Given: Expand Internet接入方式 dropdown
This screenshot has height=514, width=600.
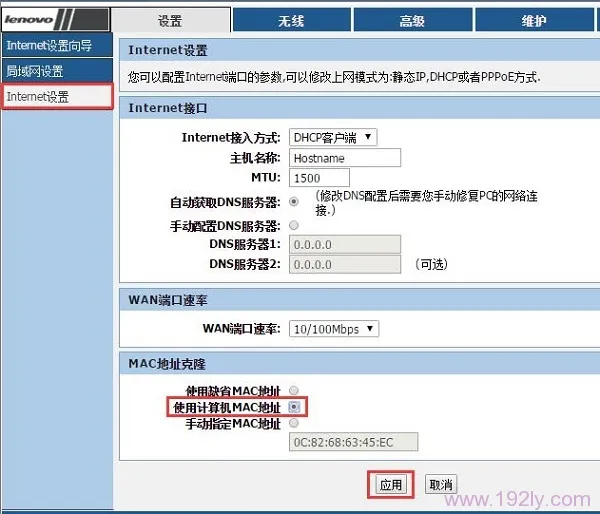Looking at the screenshot, I should coord(333,137).
